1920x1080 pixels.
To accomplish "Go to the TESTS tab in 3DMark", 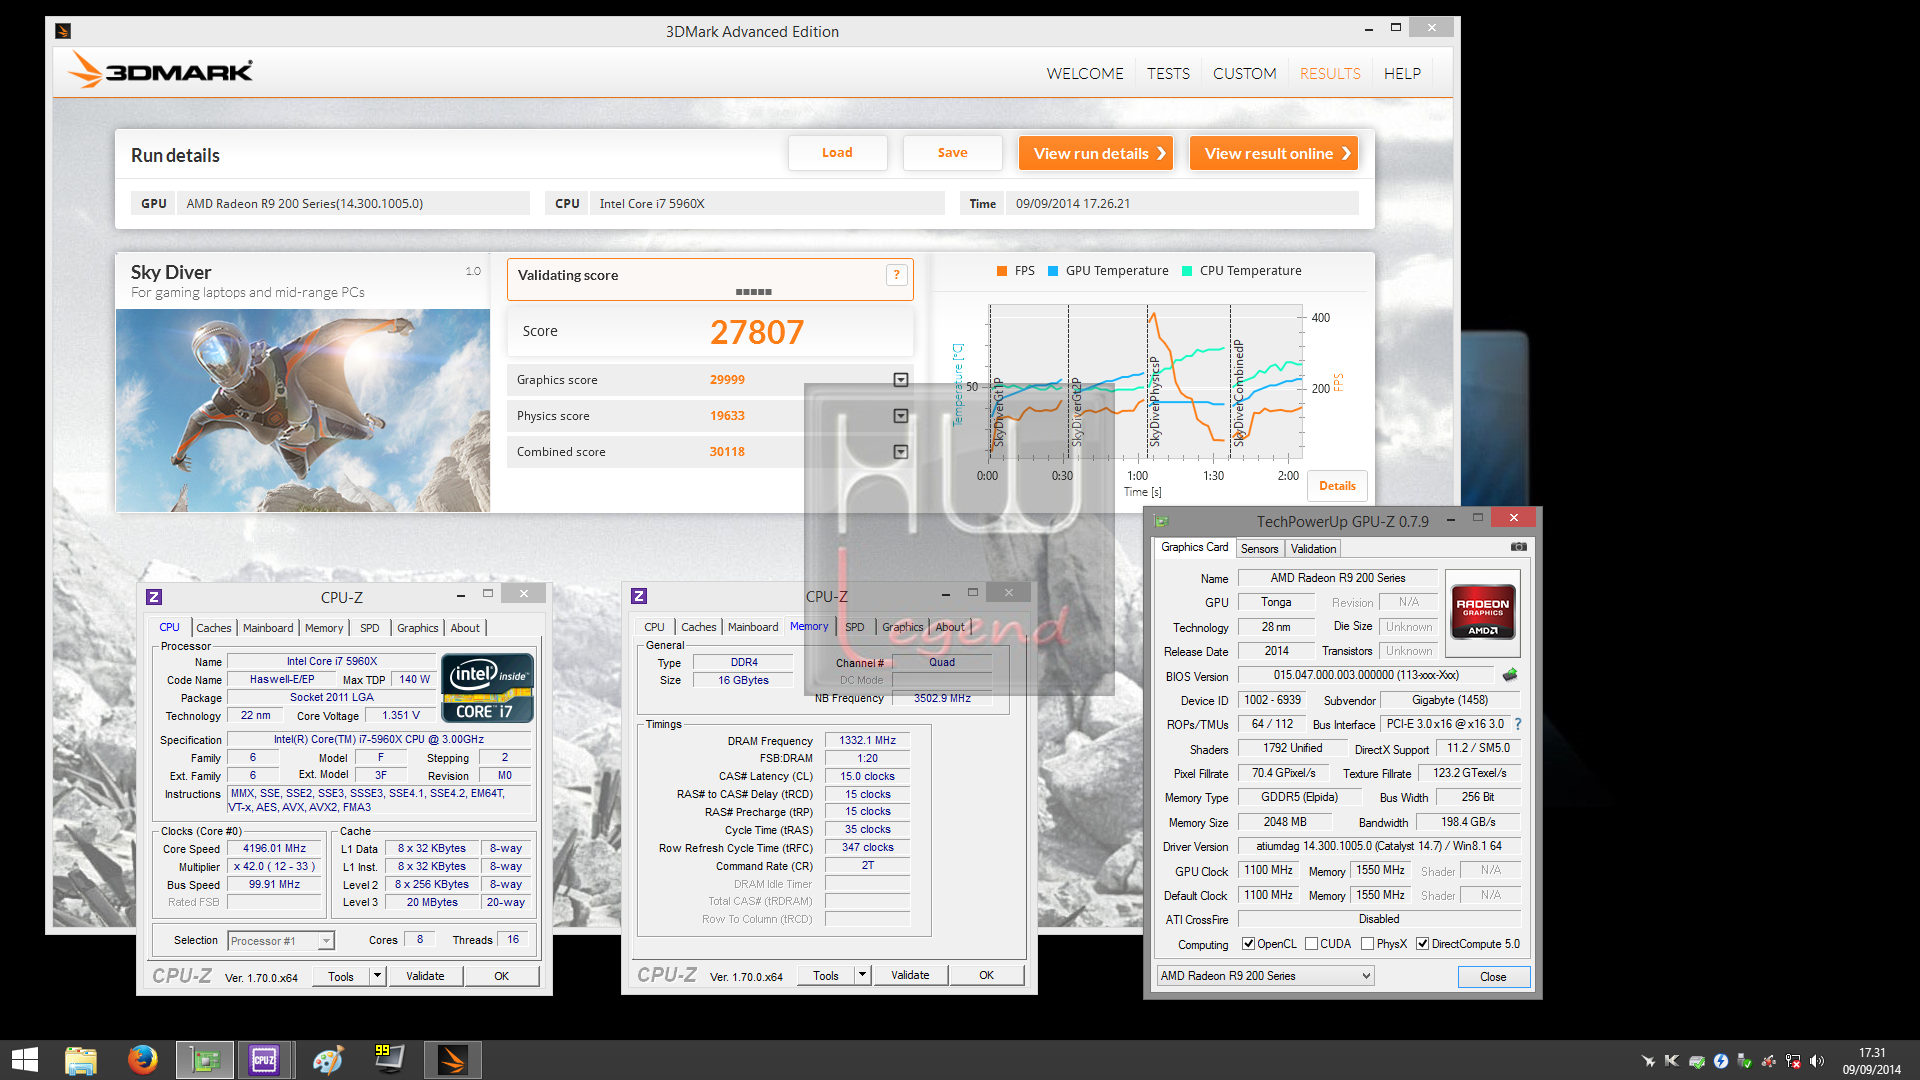I will pyautogui.click(x=1168, y=74).
